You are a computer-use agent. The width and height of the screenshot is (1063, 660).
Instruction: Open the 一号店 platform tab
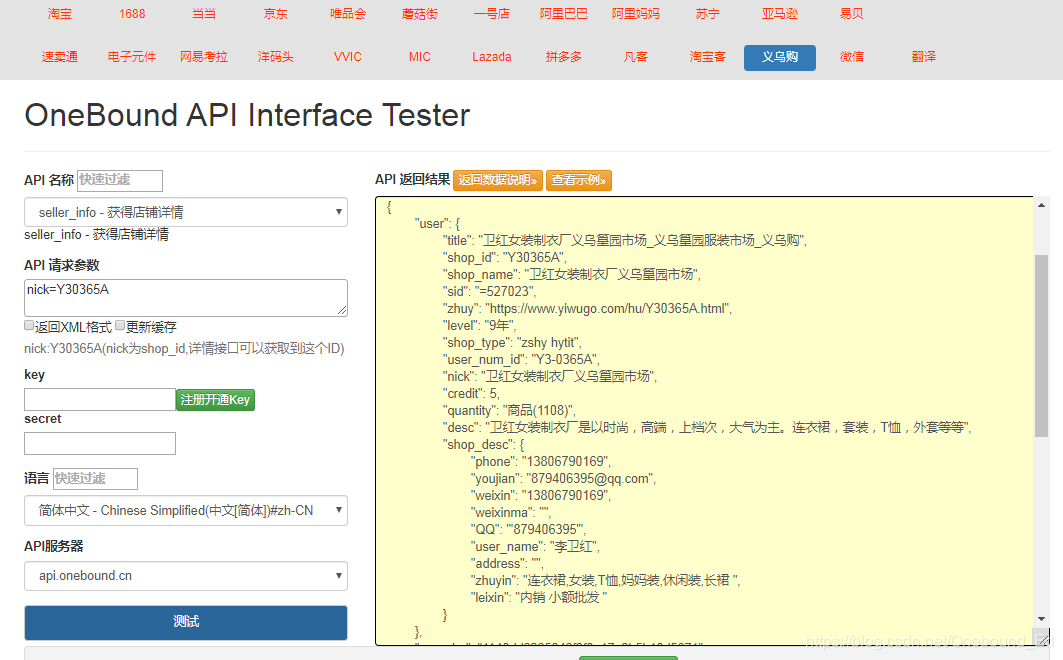click(492, 14)
